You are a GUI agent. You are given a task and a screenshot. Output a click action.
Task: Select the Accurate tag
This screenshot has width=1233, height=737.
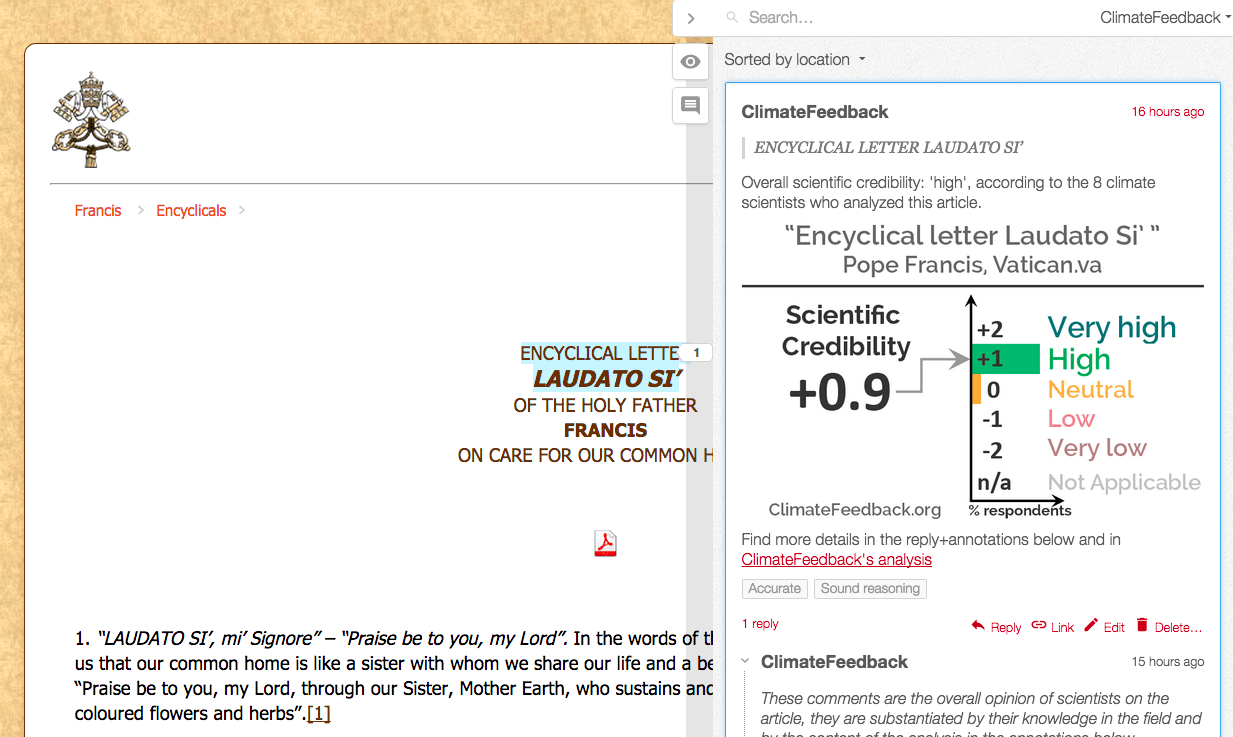775,589
